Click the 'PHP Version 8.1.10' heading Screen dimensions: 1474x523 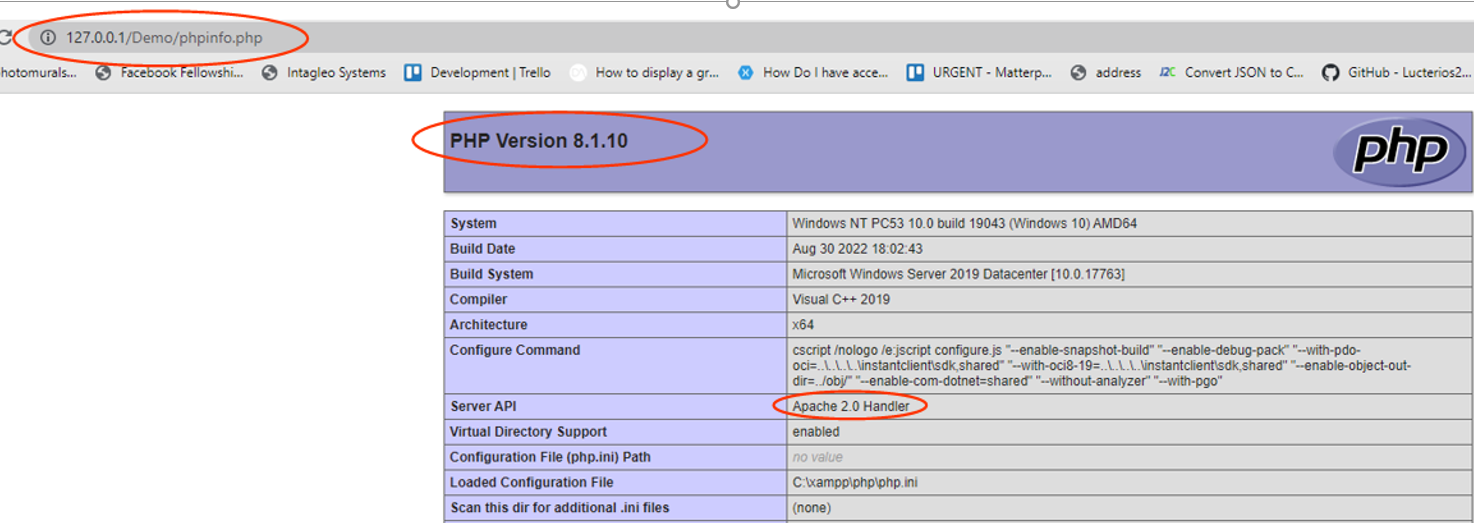point(539,141)
